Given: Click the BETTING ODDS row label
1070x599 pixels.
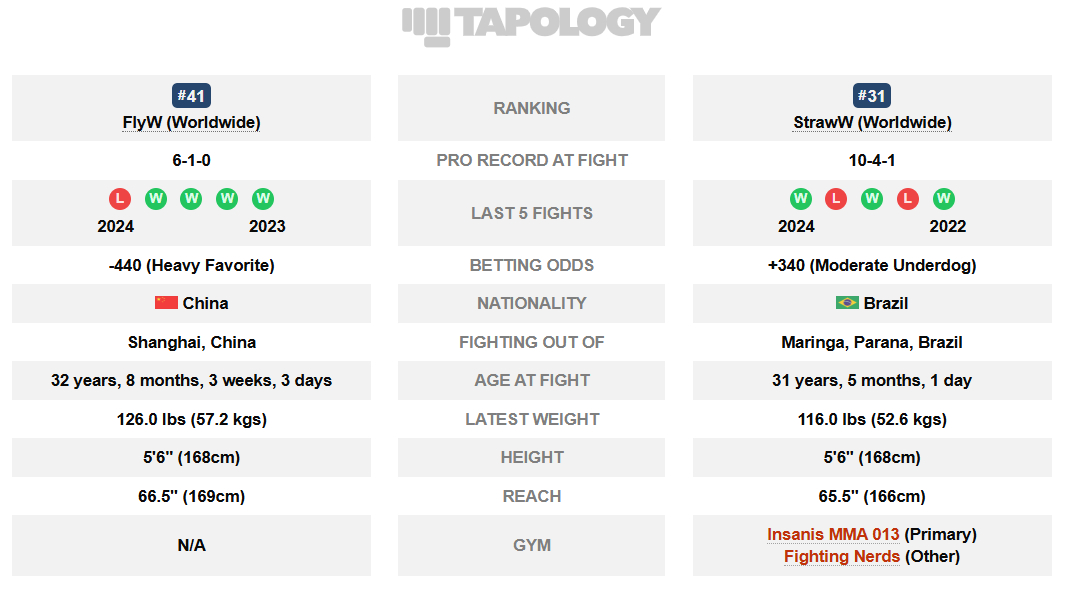Looking at the screenshot, I should 532,265.
